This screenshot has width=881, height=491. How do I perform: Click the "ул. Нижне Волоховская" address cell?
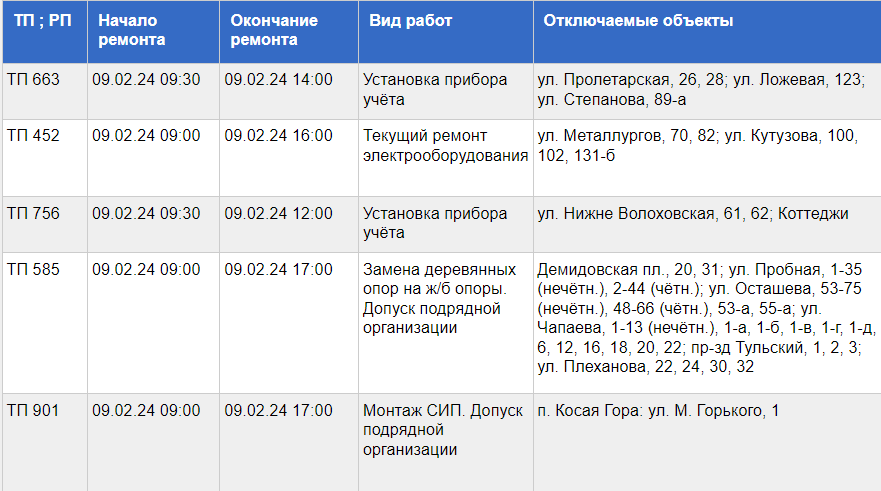707,225
